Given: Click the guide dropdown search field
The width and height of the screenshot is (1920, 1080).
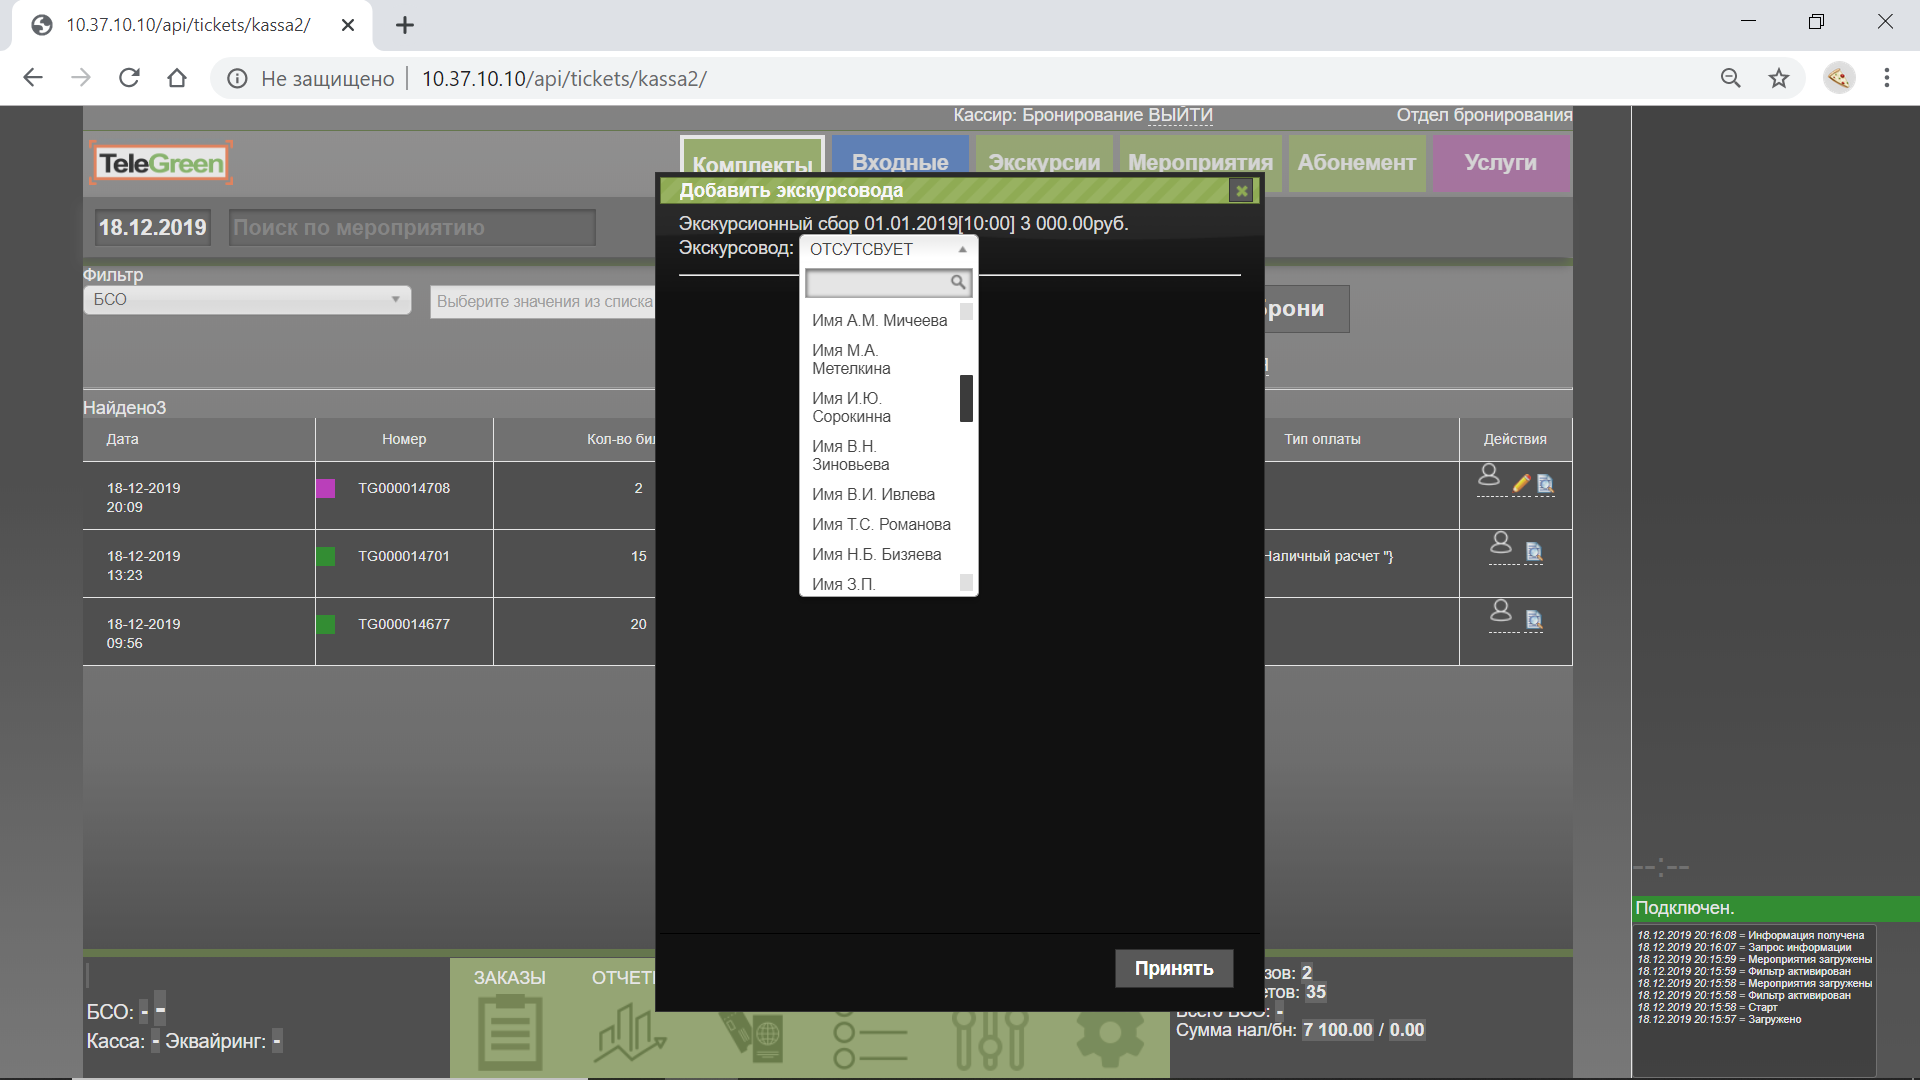Looking at the screenshot, I should pos(880,283).
